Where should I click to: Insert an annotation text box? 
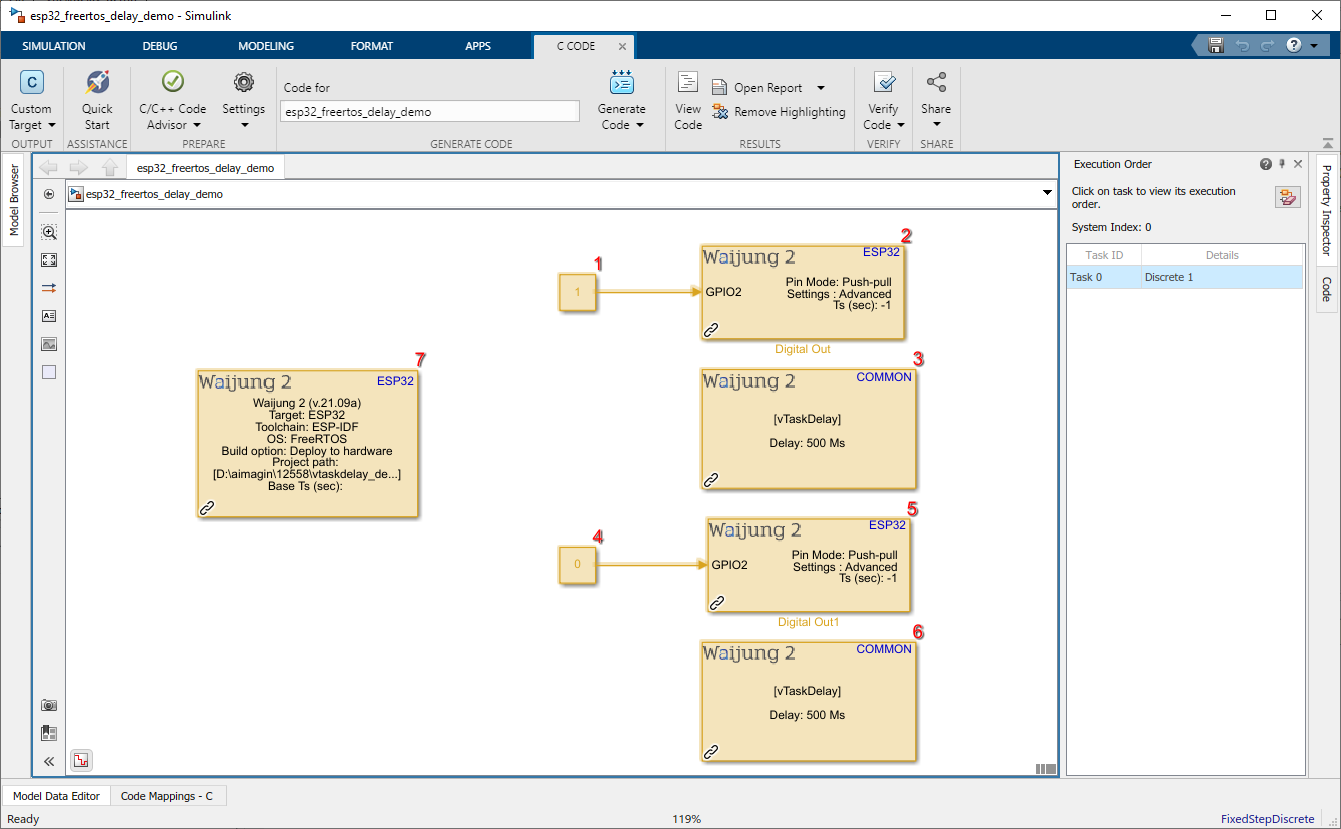pos(49,316)
